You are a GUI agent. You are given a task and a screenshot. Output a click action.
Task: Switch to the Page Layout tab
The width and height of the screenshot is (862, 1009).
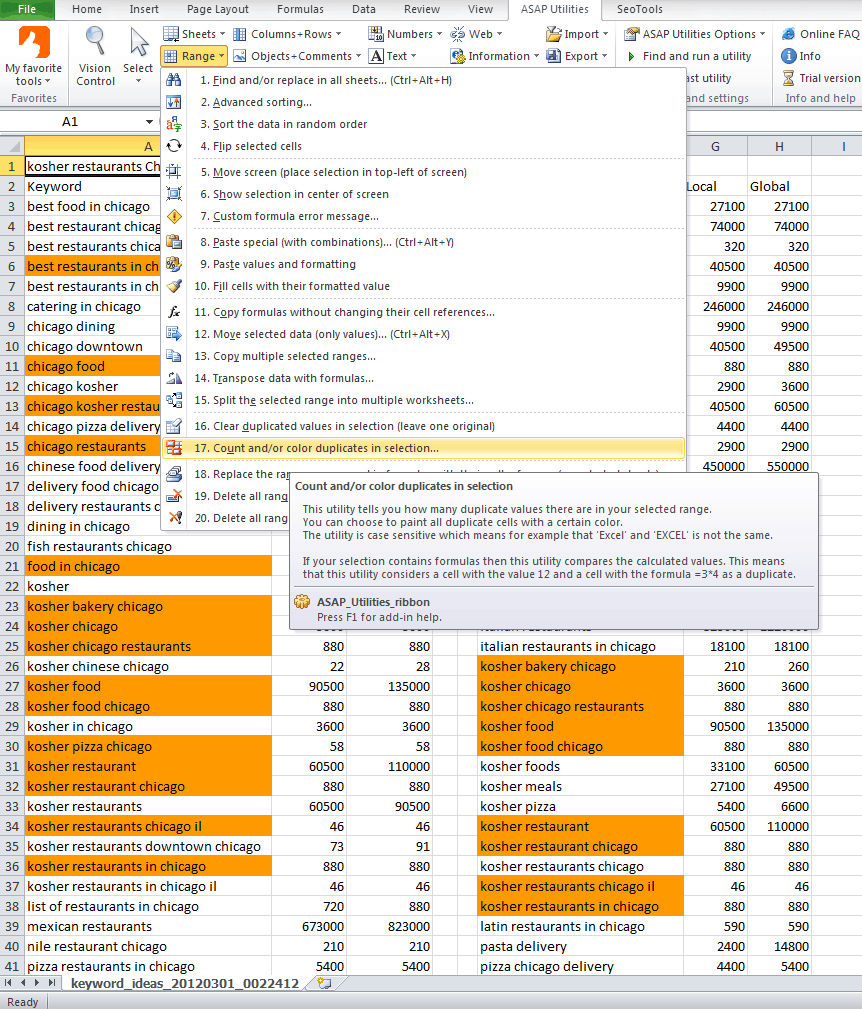(217, 9)
